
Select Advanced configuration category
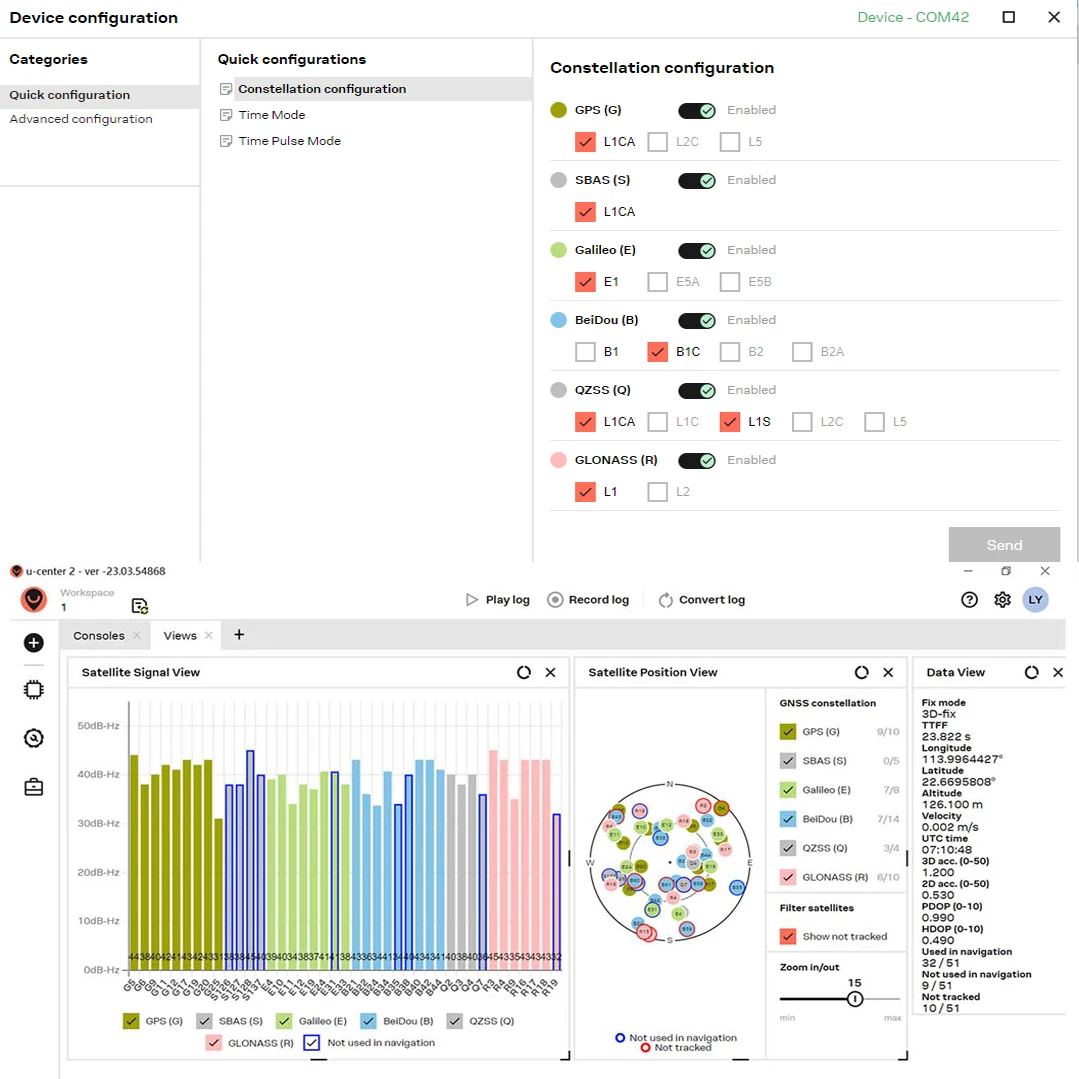point(81,119)
